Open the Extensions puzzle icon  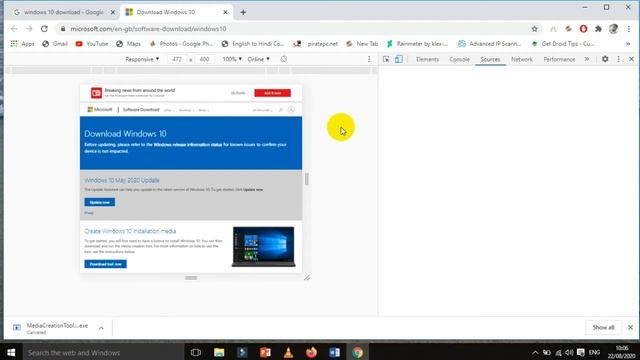(598, 29)
